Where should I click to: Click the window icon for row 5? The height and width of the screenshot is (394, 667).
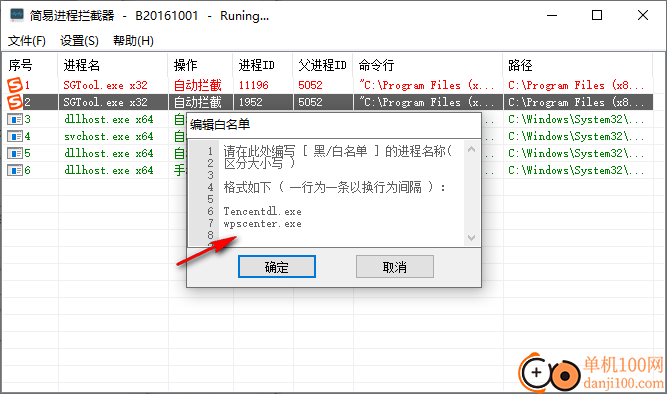tap(15, 153)
